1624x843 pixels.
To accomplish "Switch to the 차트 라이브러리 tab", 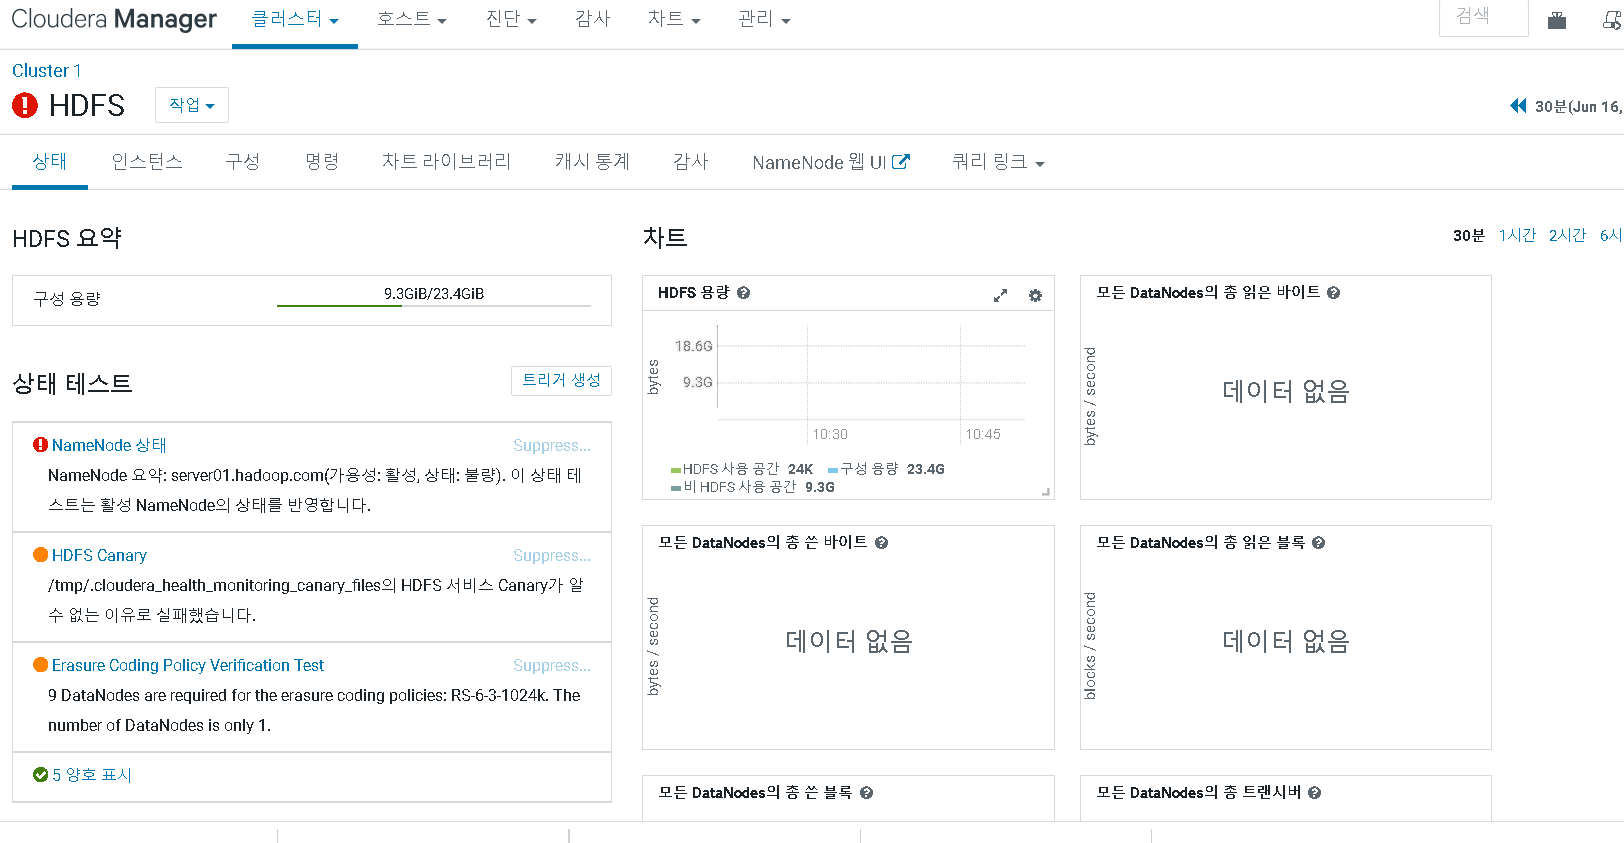I will pyautogui.click(x=447, y=162).
